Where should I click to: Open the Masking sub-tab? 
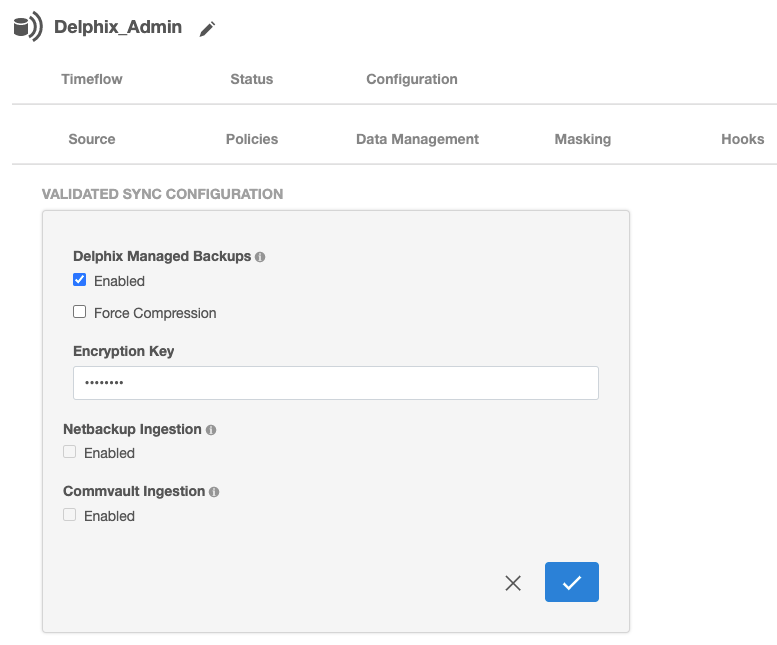582,139
